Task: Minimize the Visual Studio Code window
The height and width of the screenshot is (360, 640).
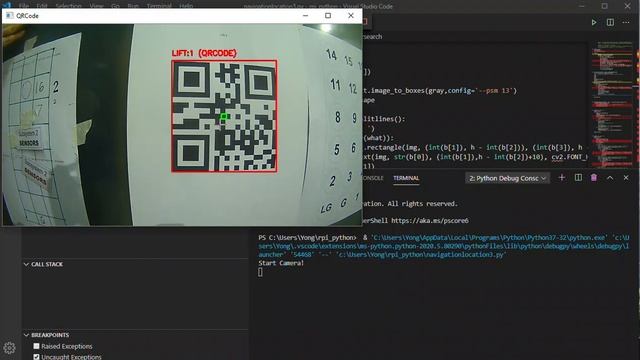Action: [x=582, y=6]
